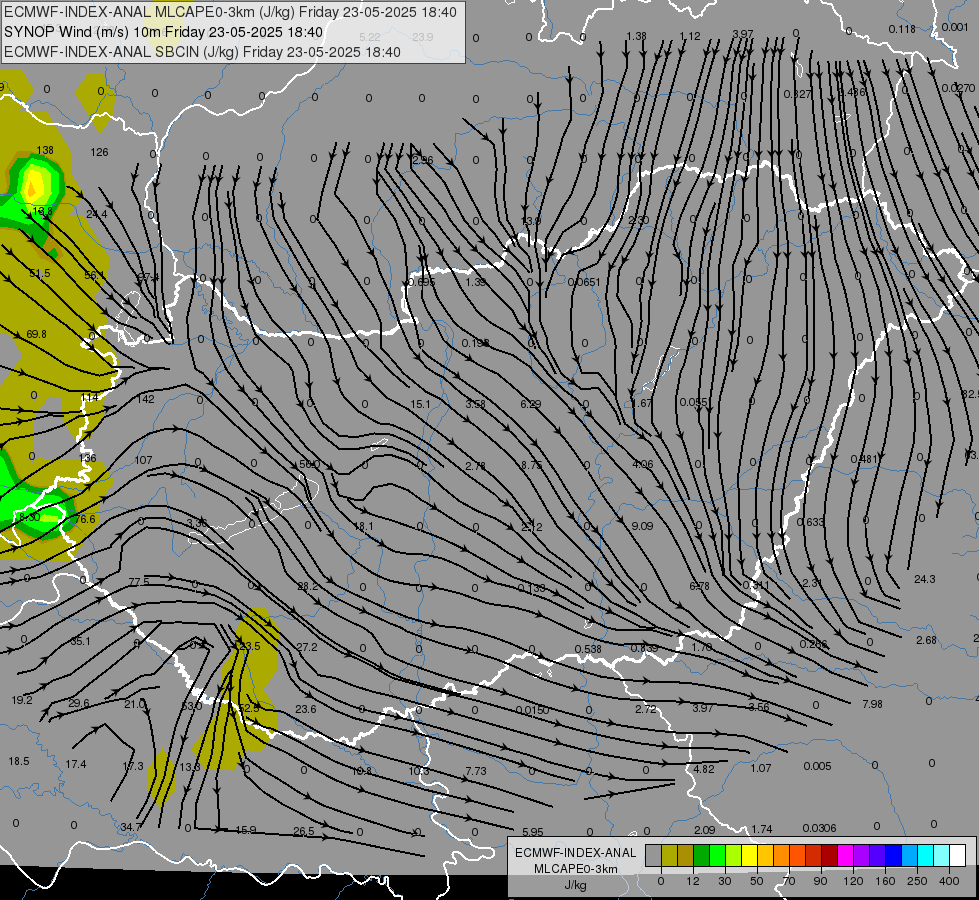
Task: Click the legend tick label 250
Action: pyautogui.click(x=917, y=881)
